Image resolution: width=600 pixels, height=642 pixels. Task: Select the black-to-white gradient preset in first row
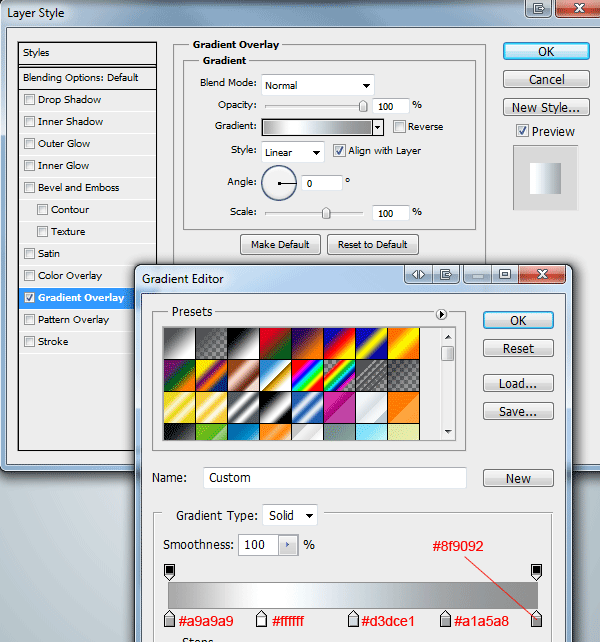243,344
